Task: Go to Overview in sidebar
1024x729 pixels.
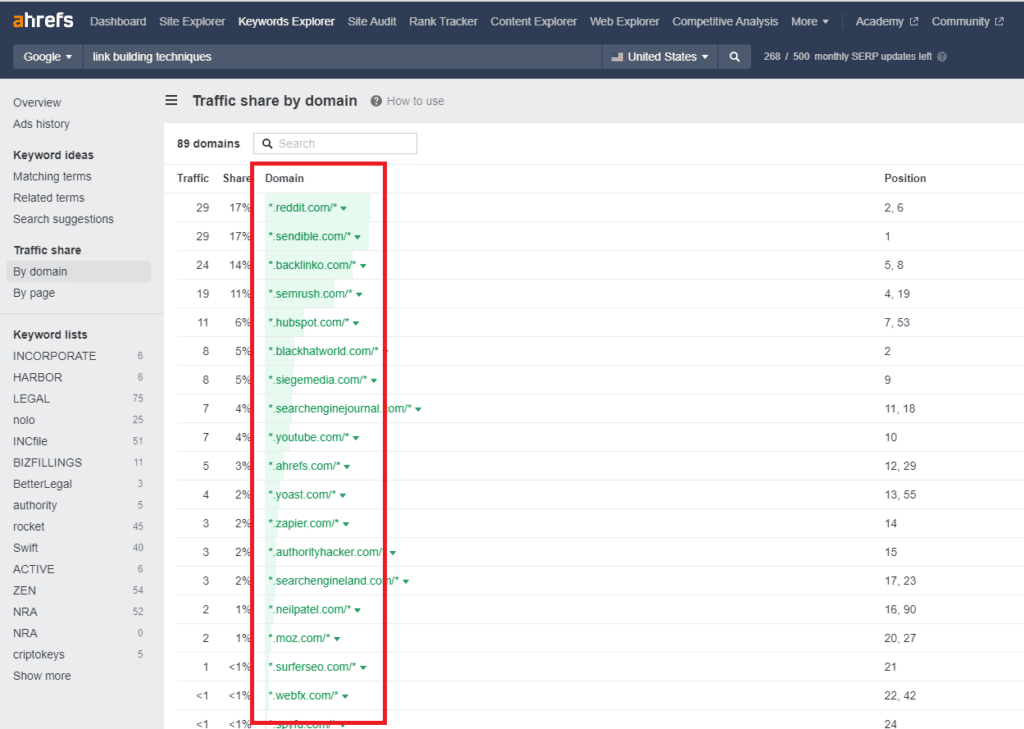Action: (37, 103)
